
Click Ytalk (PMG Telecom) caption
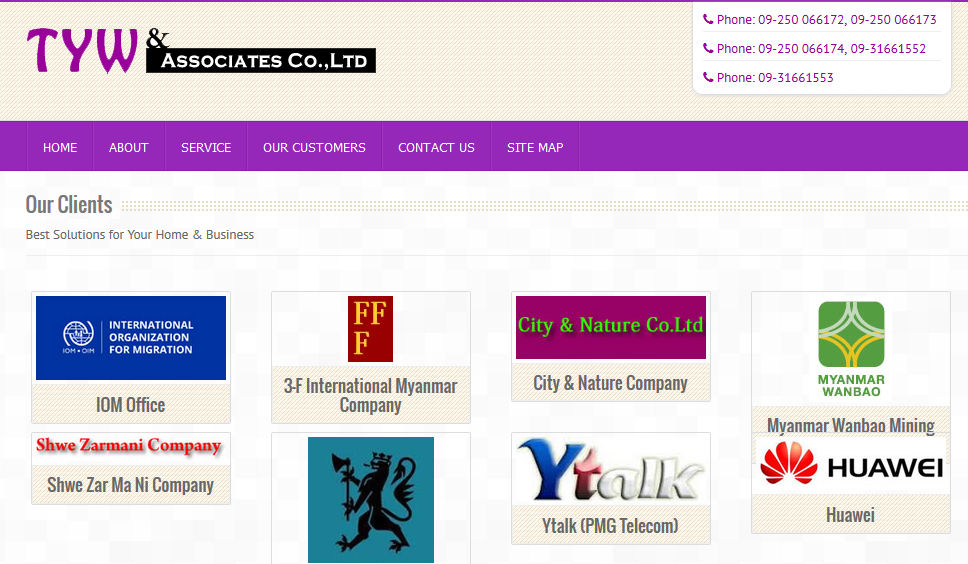pyautogui.click(x=611, y=526)
